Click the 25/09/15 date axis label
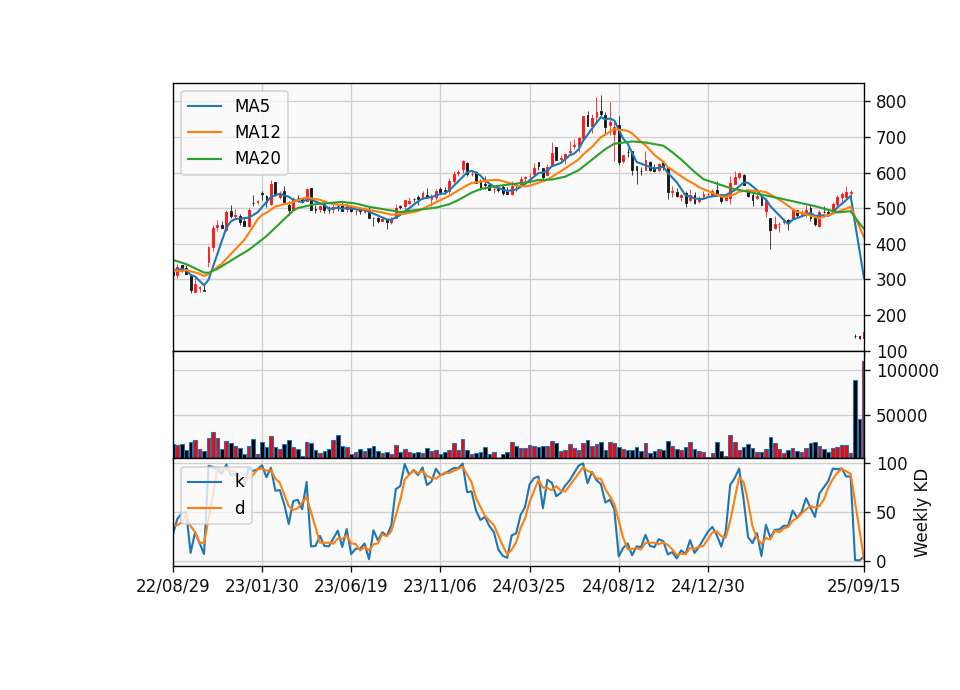 point(864,586)
